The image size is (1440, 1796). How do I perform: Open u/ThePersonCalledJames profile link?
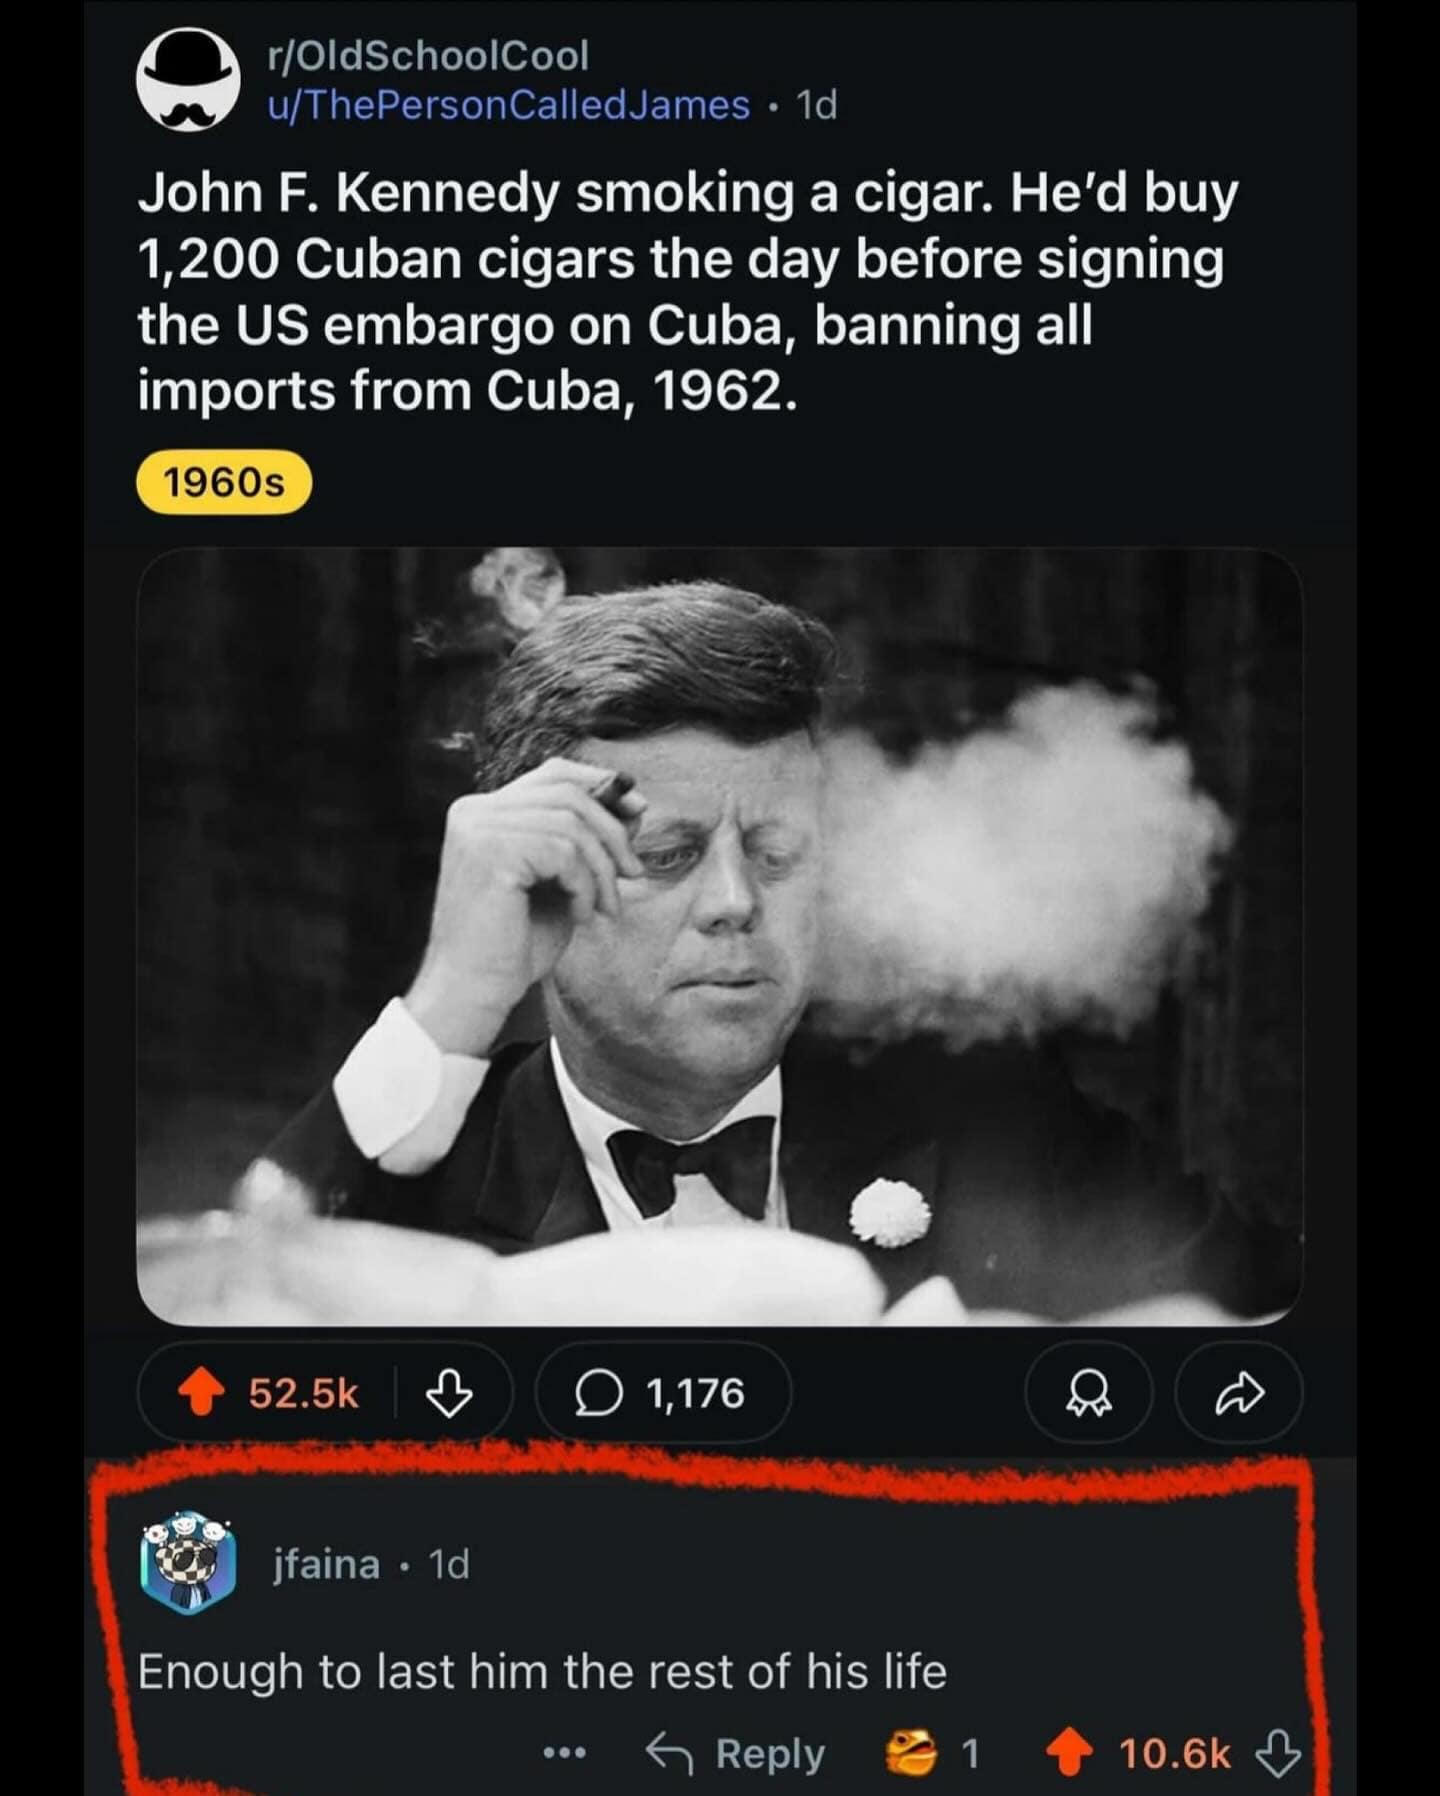508,105
